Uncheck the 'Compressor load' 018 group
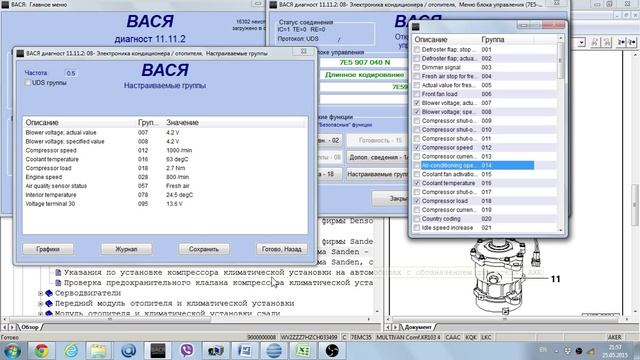This screenshot has height=360, width=640. point(417,201)
